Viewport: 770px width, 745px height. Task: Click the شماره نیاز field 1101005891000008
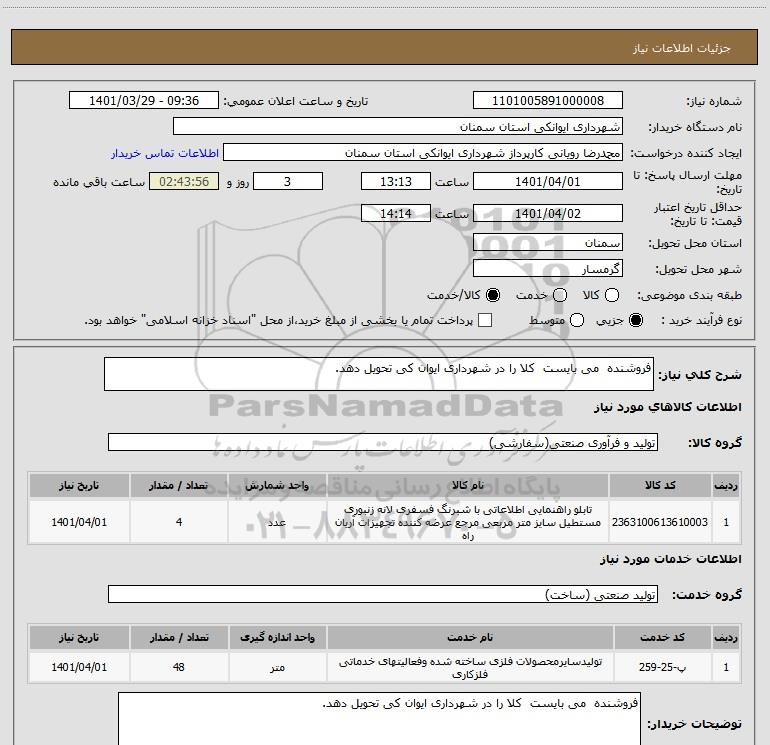[x=548, y=101]
